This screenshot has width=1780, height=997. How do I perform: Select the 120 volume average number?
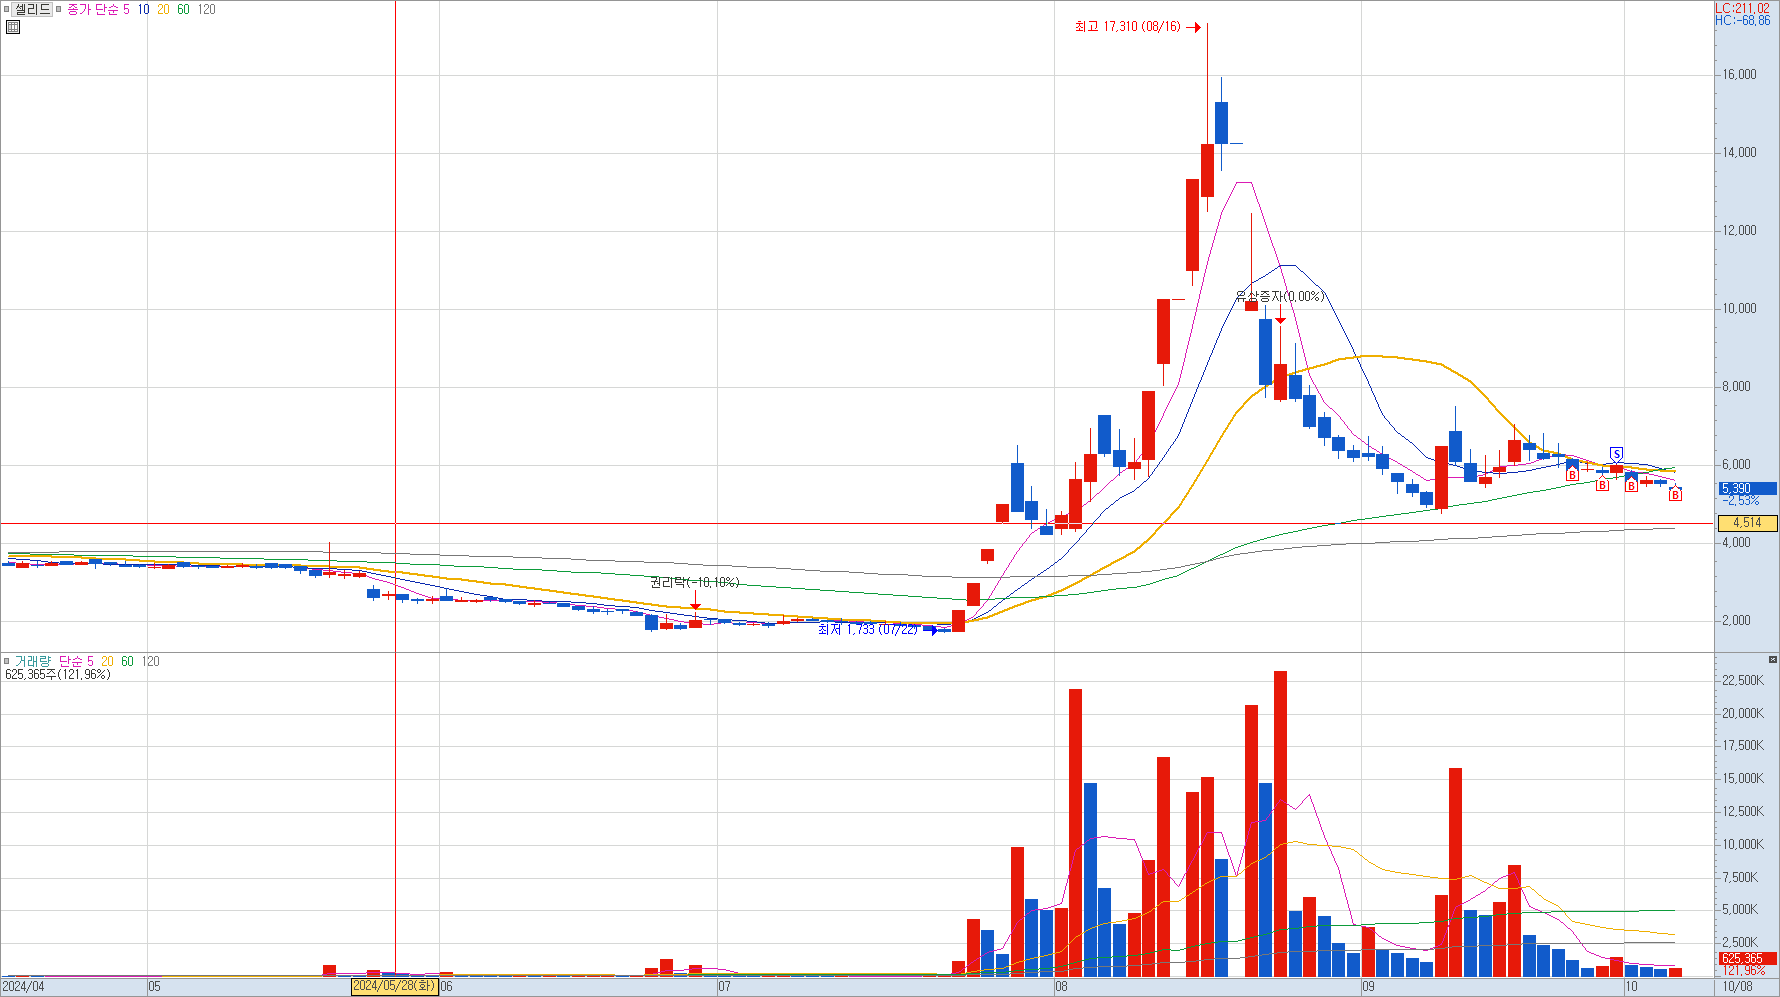pyautogui.click(x=150, y=661)
